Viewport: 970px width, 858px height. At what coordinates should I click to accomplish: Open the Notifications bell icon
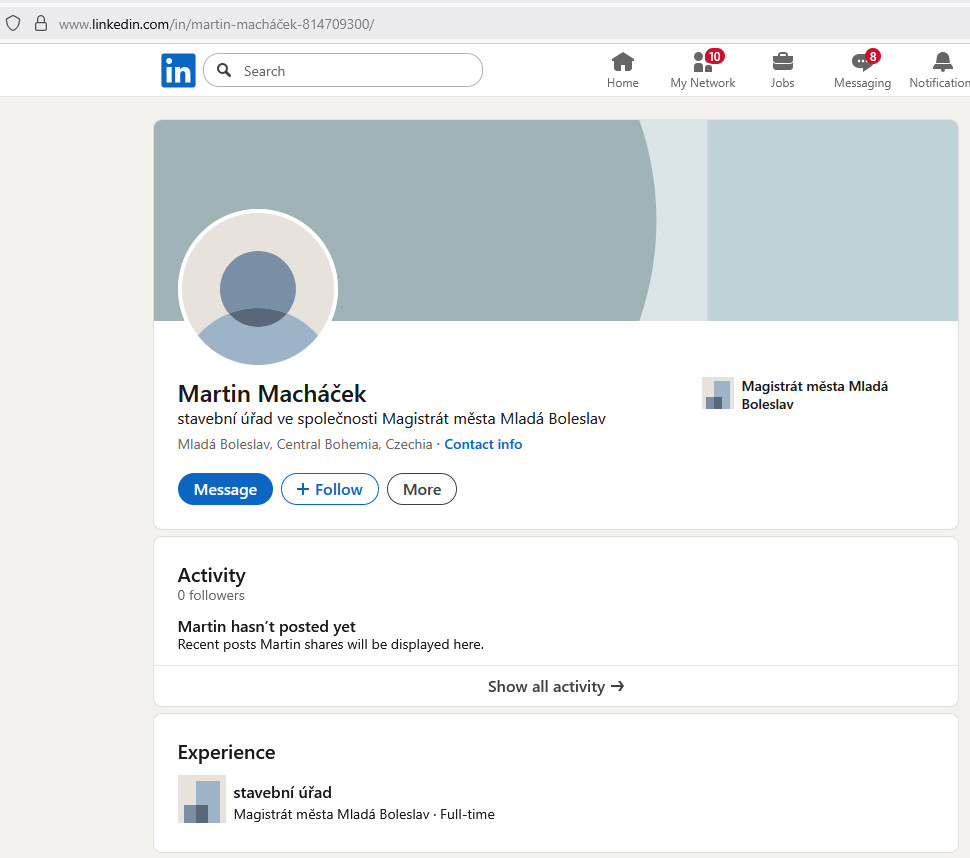pyautogui.click(x=941, y=62)
